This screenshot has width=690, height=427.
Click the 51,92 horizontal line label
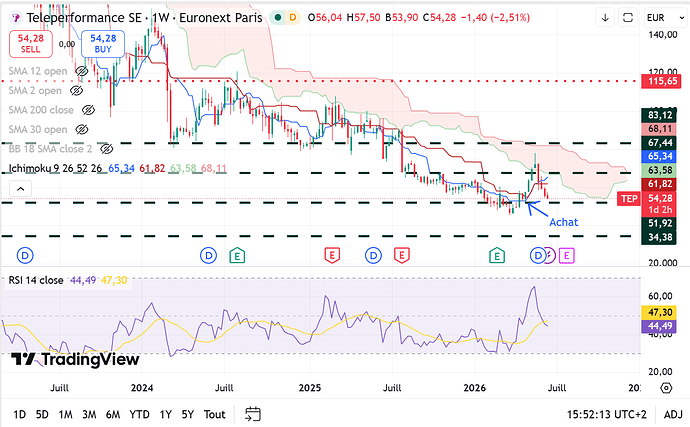tap(659, 223)
